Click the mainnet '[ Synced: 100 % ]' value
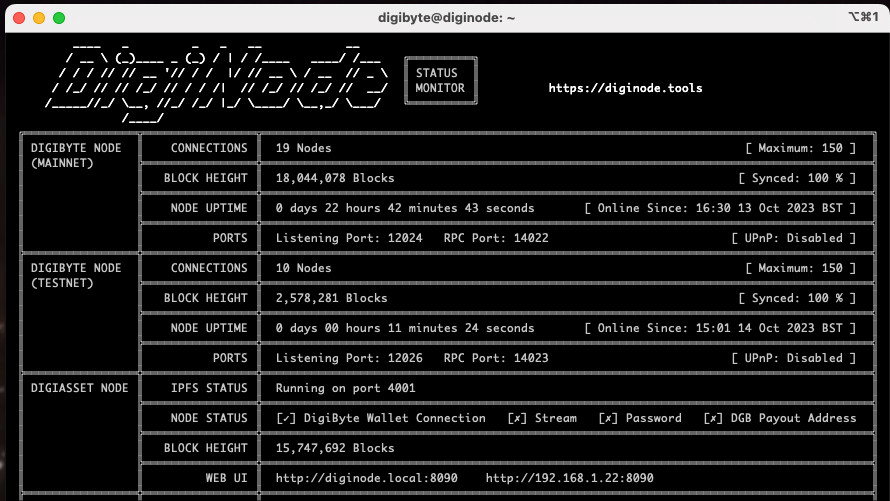Image resolution: width=890 pixels, height=501 pixels. pyautogui.click(x=797, y=178)
